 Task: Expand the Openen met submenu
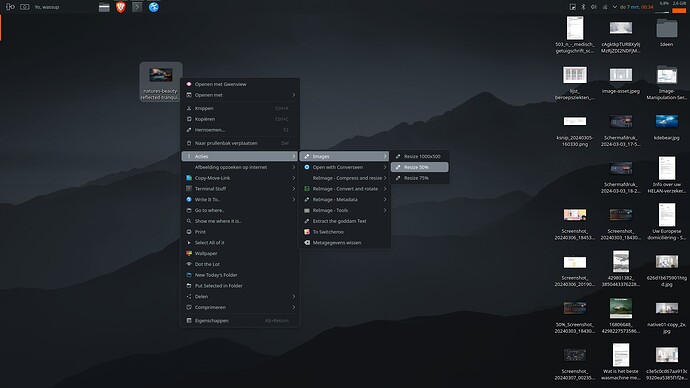[x=240, y=95]
